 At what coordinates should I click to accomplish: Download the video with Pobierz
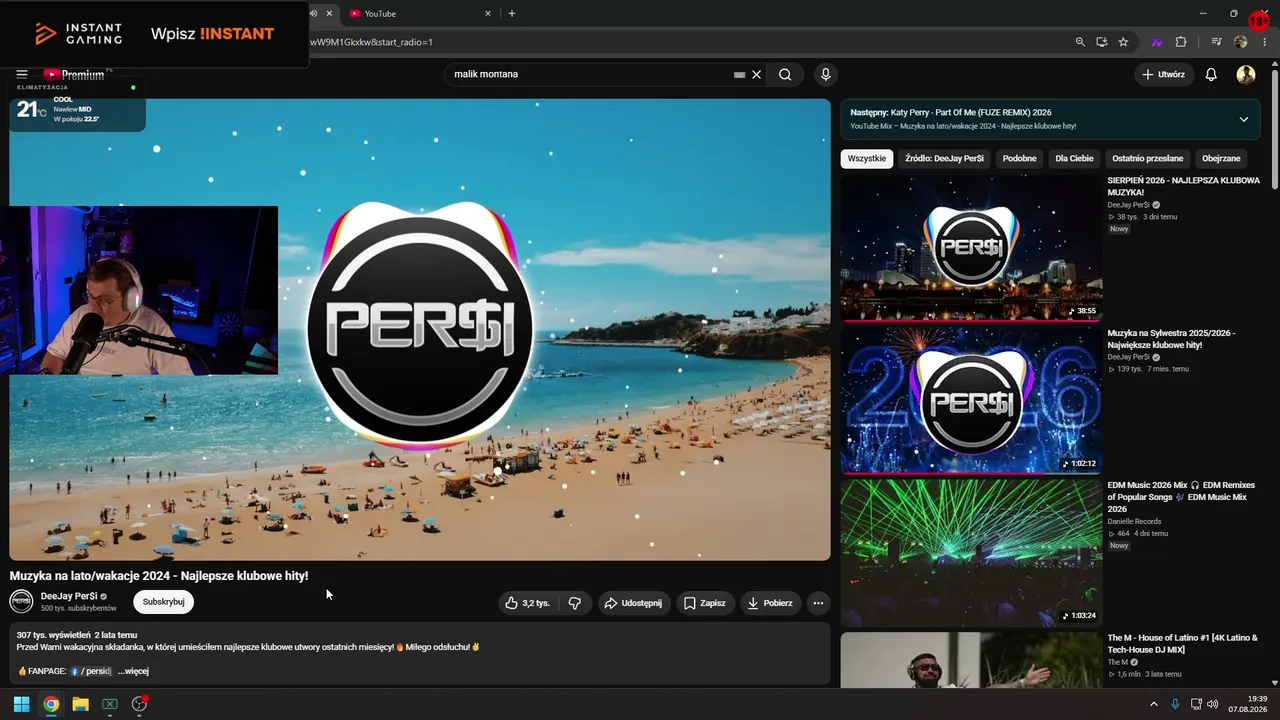click(770, 603)
